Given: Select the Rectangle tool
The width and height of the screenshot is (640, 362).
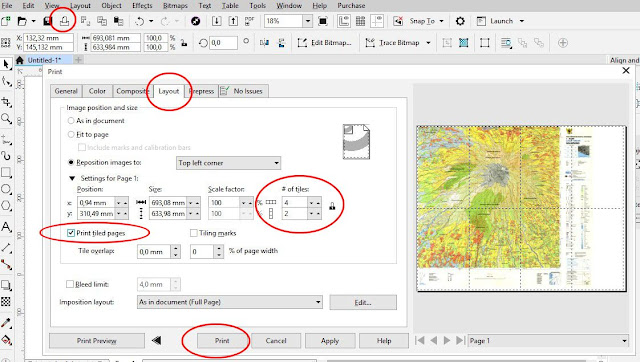Looking at the screenshot, I should pos(6,172).
